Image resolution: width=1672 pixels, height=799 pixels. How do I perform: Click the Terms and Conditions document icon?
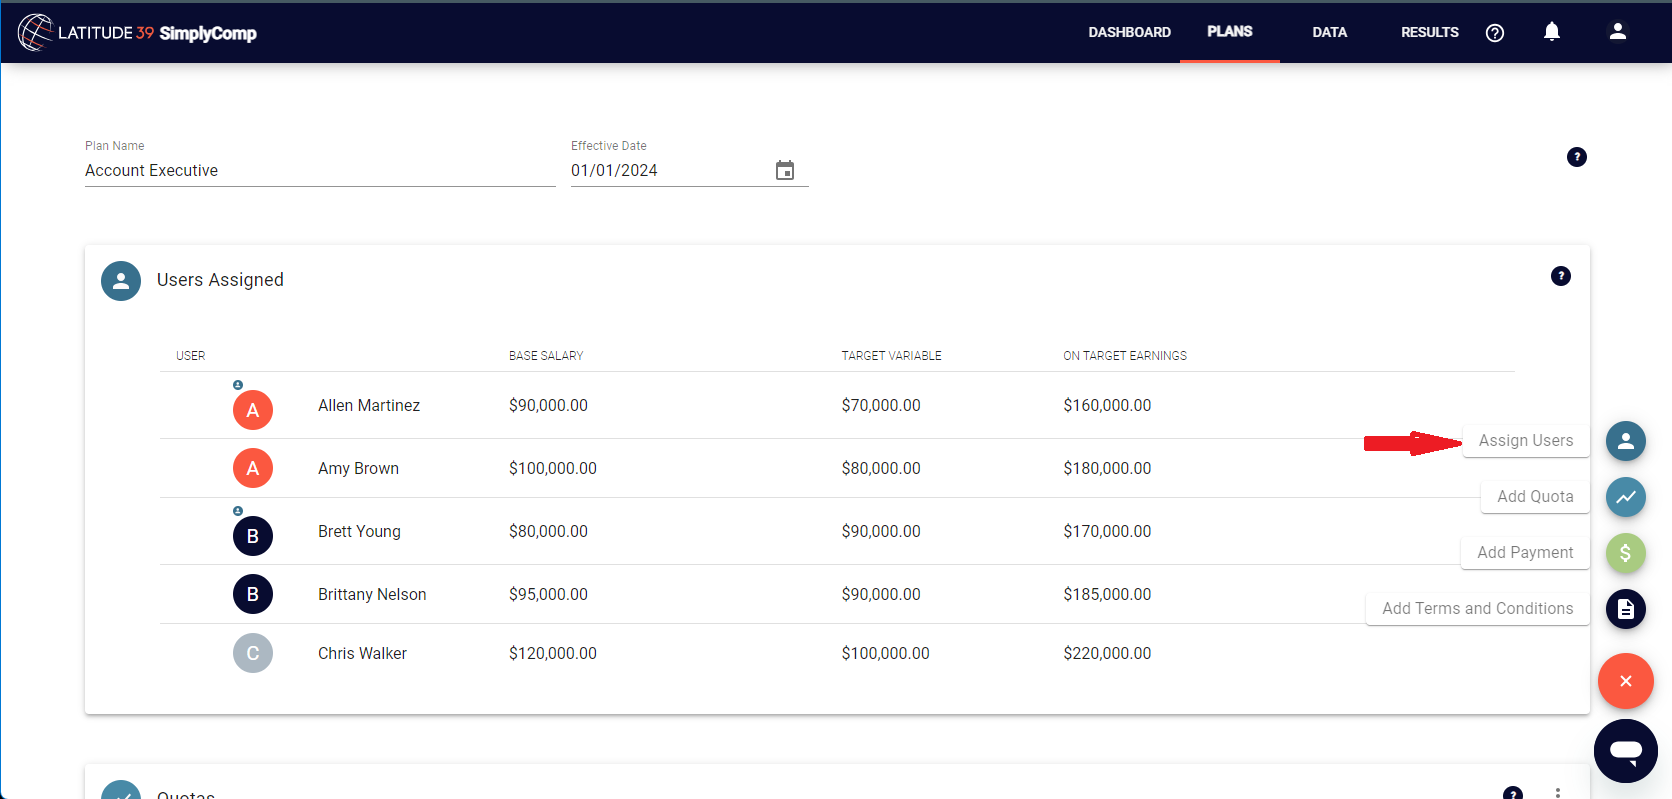click(x=1625, y=609)
